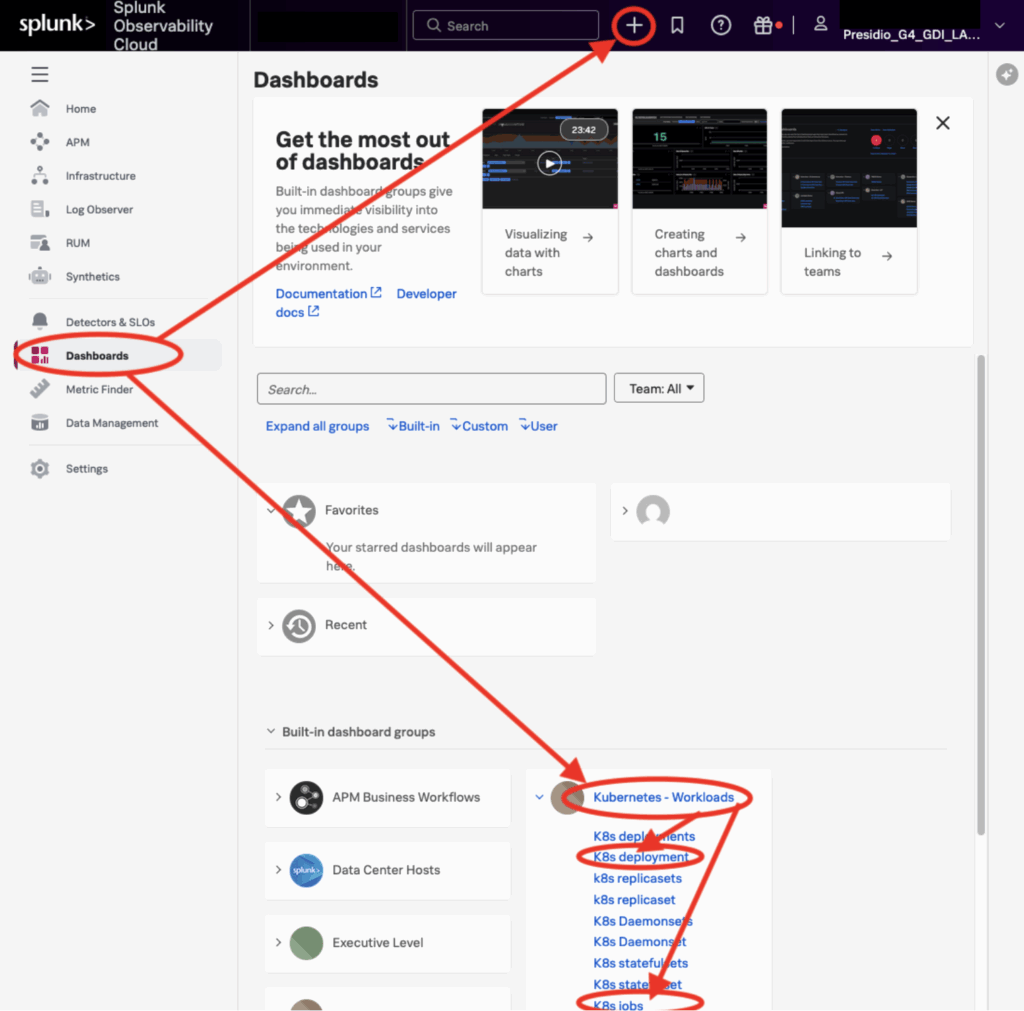The image size is (1024, 1011).
Task: Open the Documentation link
Action: pyautogui.click(x=322, y=293)
